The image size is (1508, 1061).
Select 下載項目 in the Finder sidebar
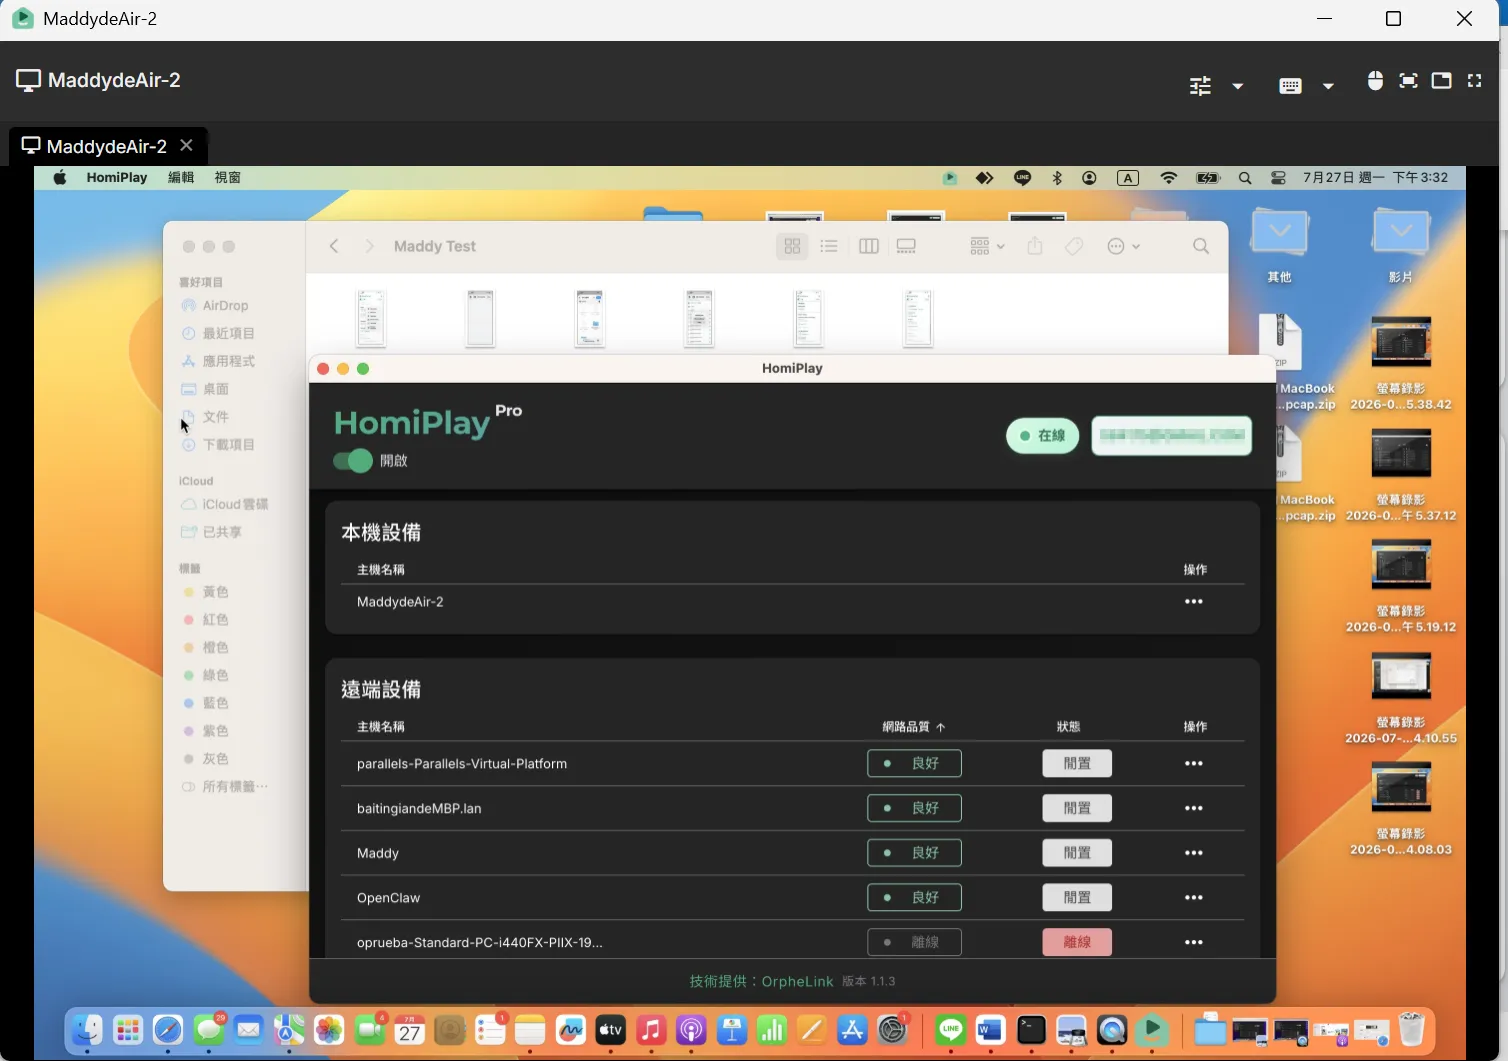pos(218,445)
